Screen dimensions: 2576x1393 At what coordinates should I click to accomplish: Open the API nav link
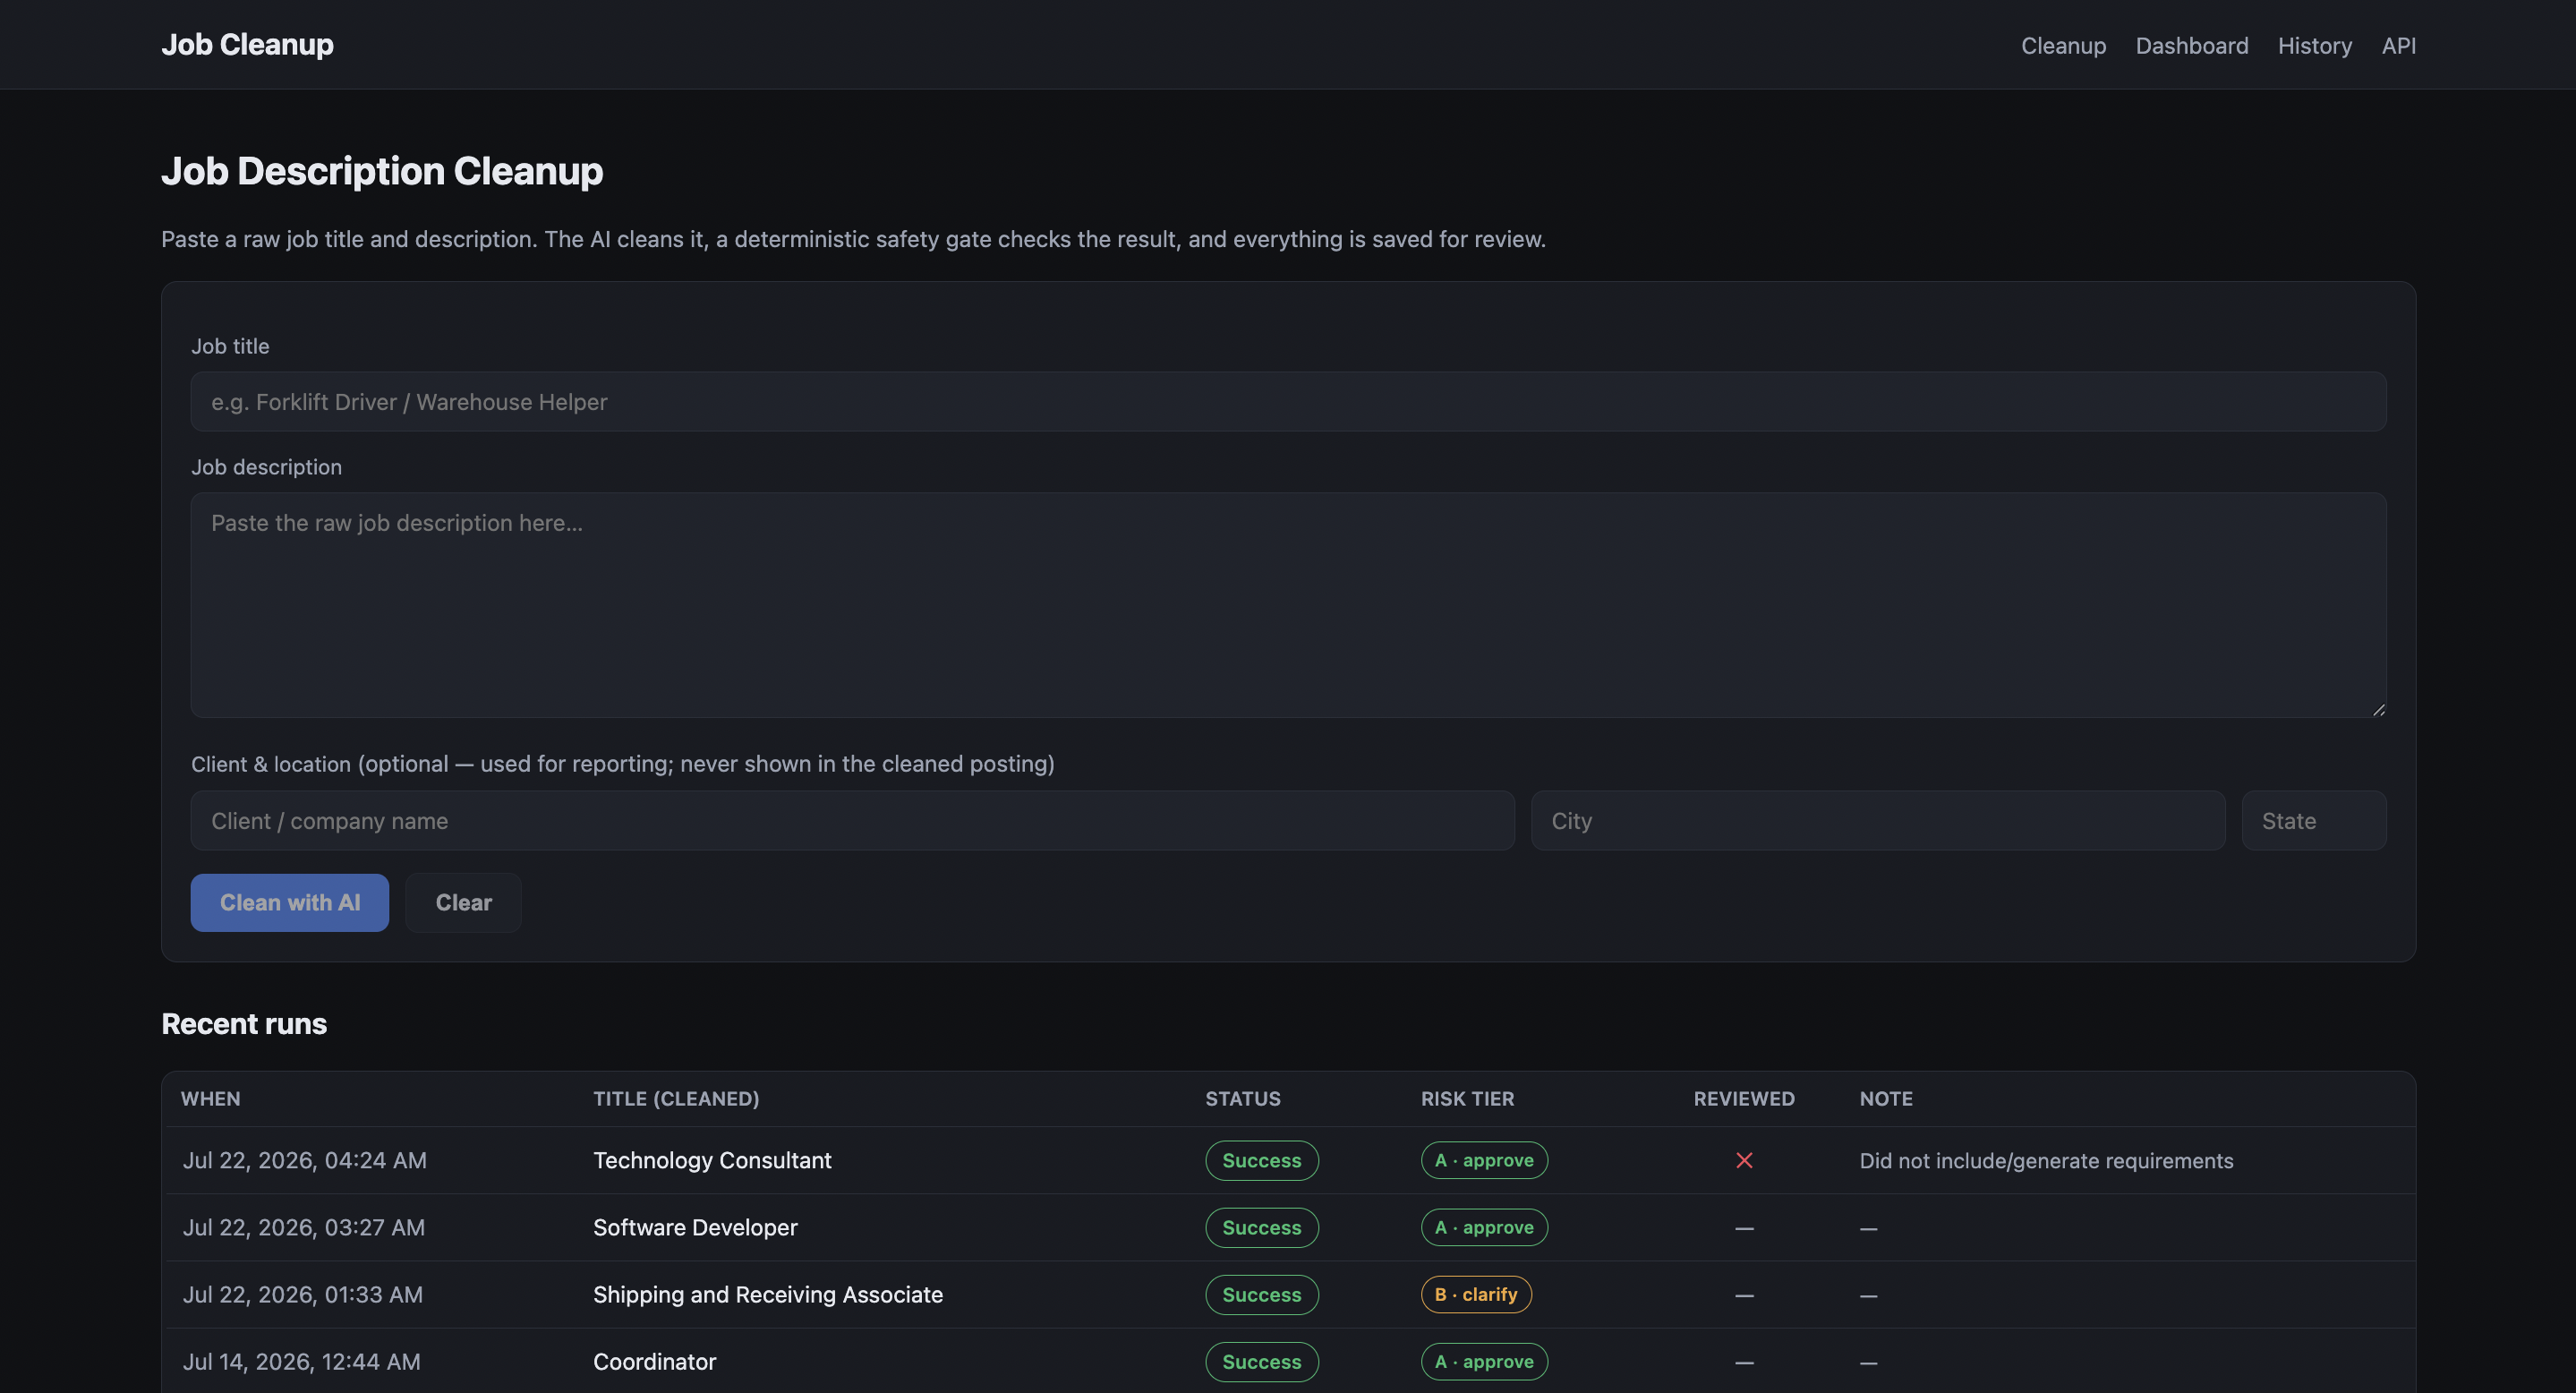[2398, 46]
